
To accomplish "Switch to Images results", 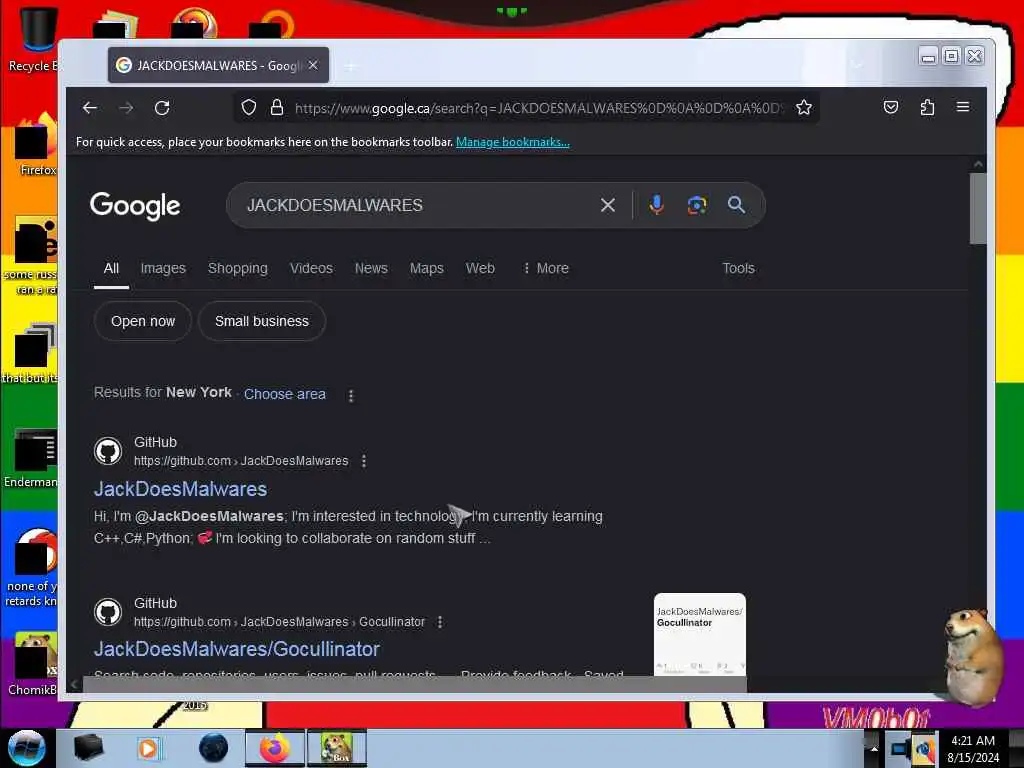I will click(163, 268).
